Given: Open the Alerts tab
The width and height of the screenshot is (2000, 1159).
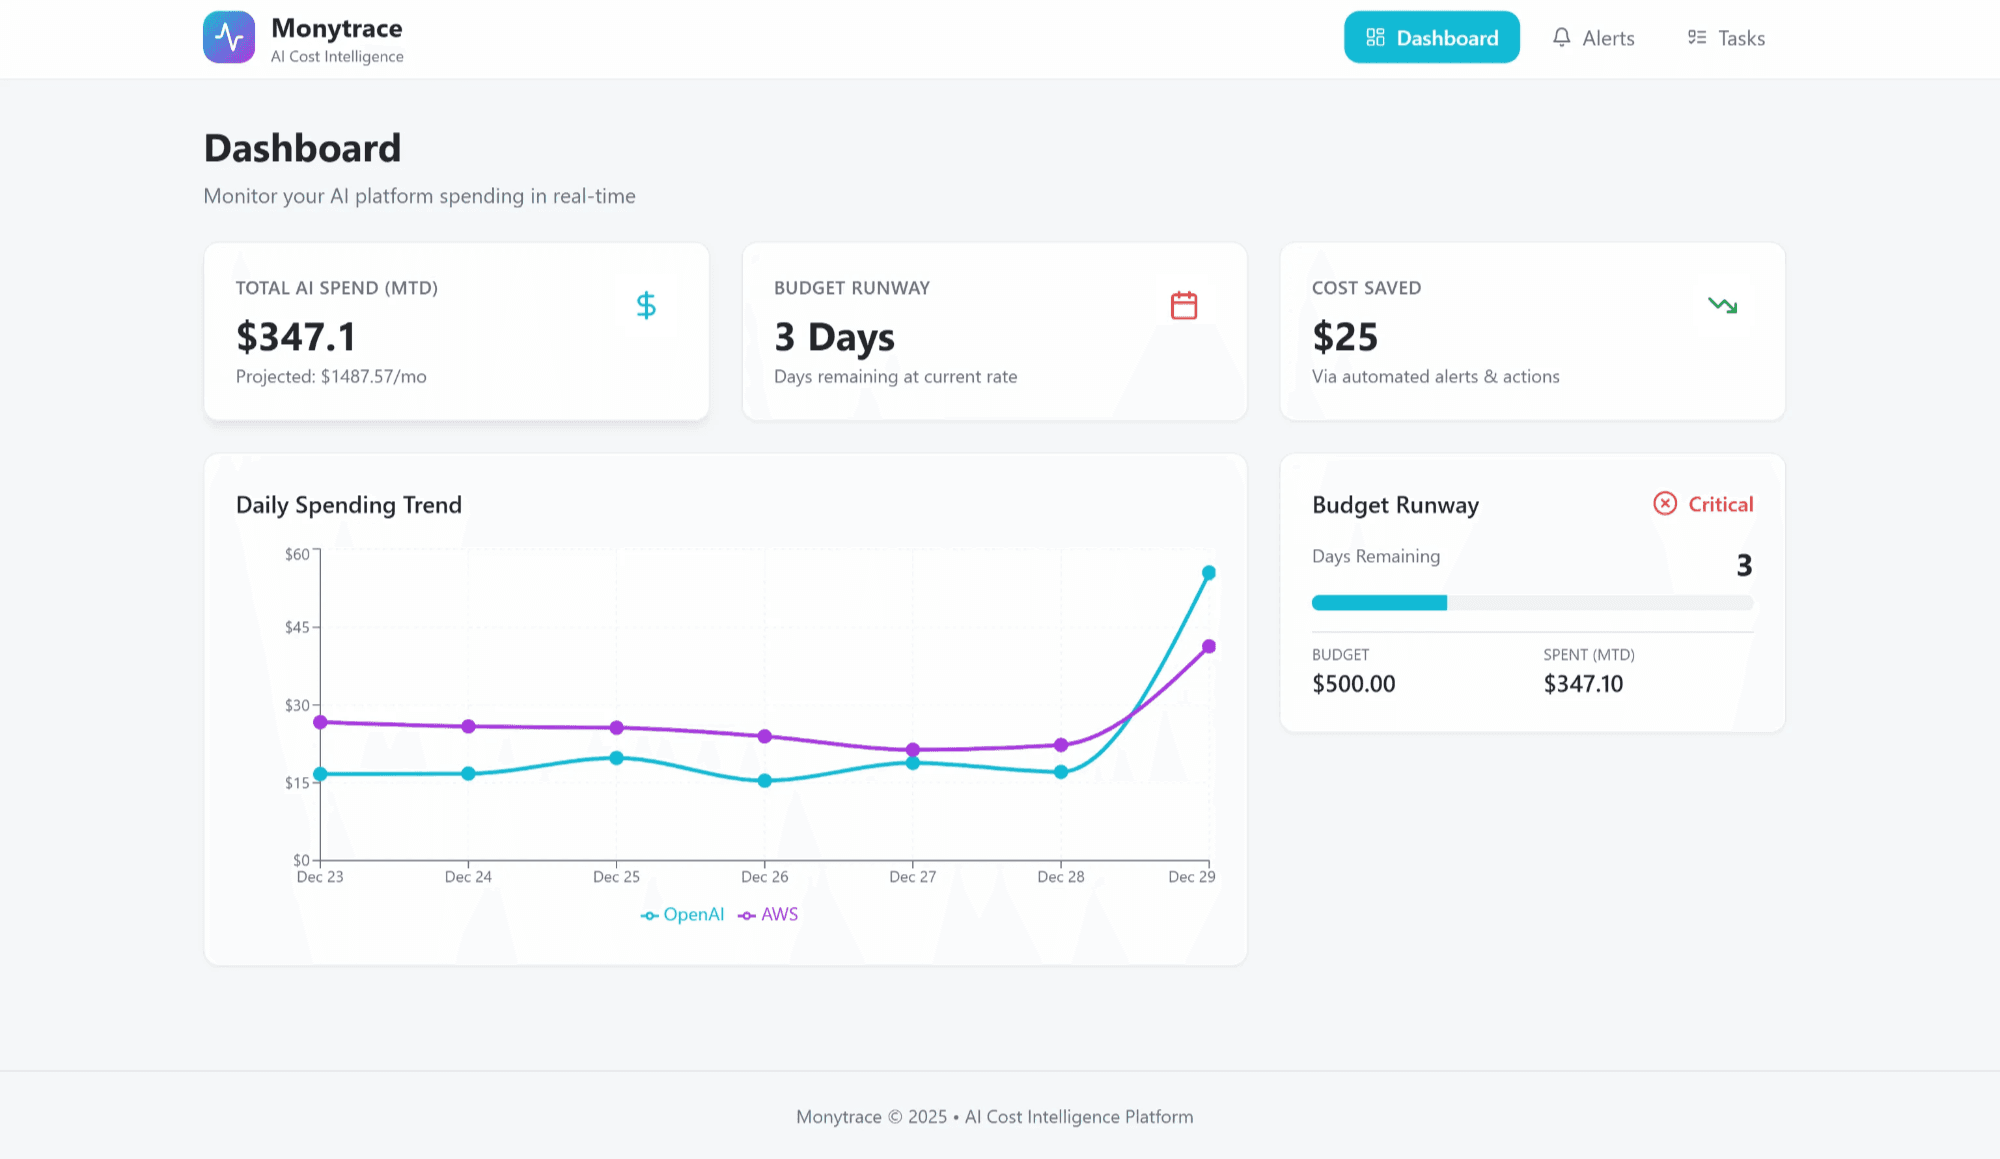Looking at the screenshot, I should (x=1593, y=38).
